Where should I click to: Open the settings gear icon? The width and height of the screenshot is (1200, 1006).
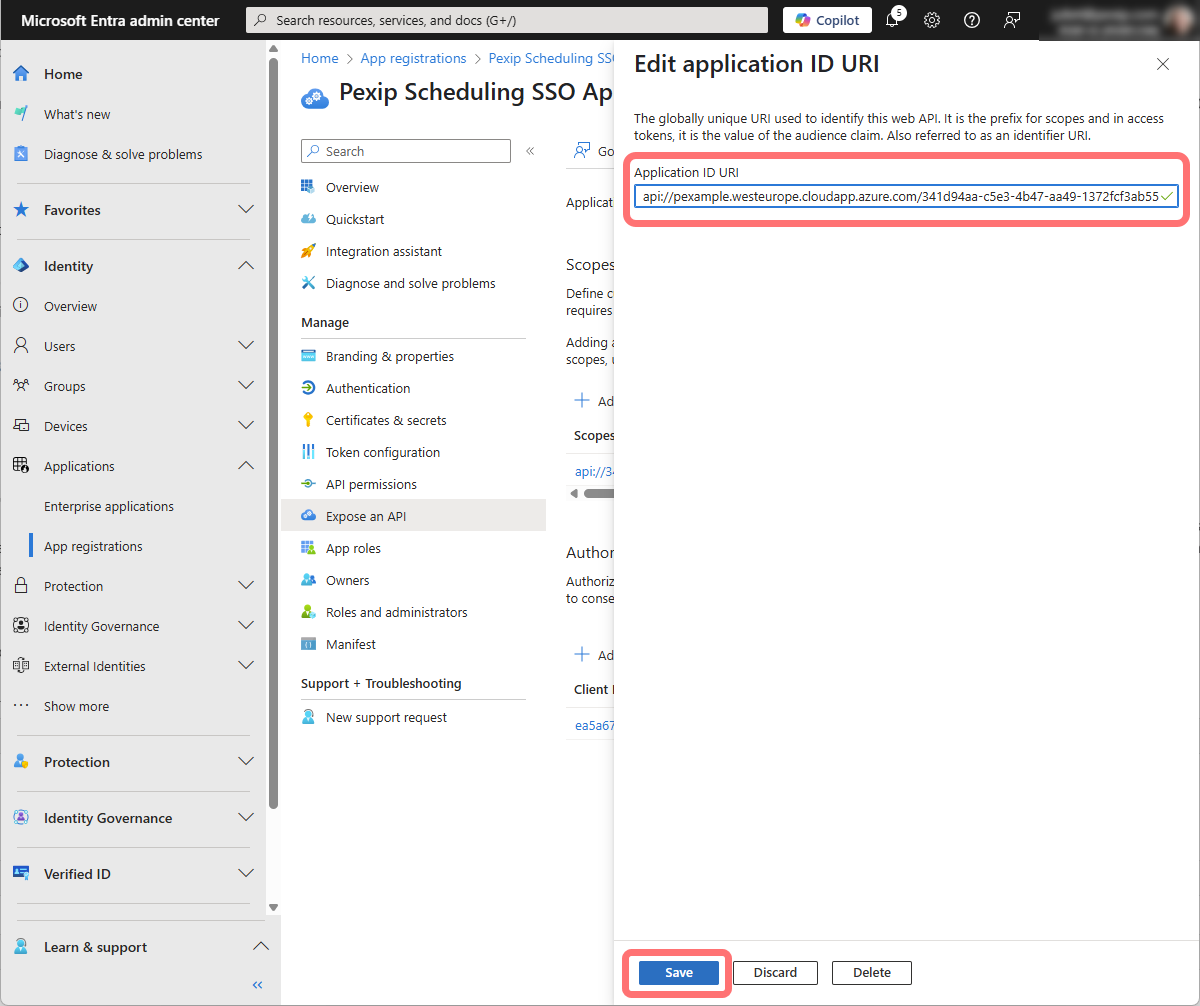click(x=932, y=20)
